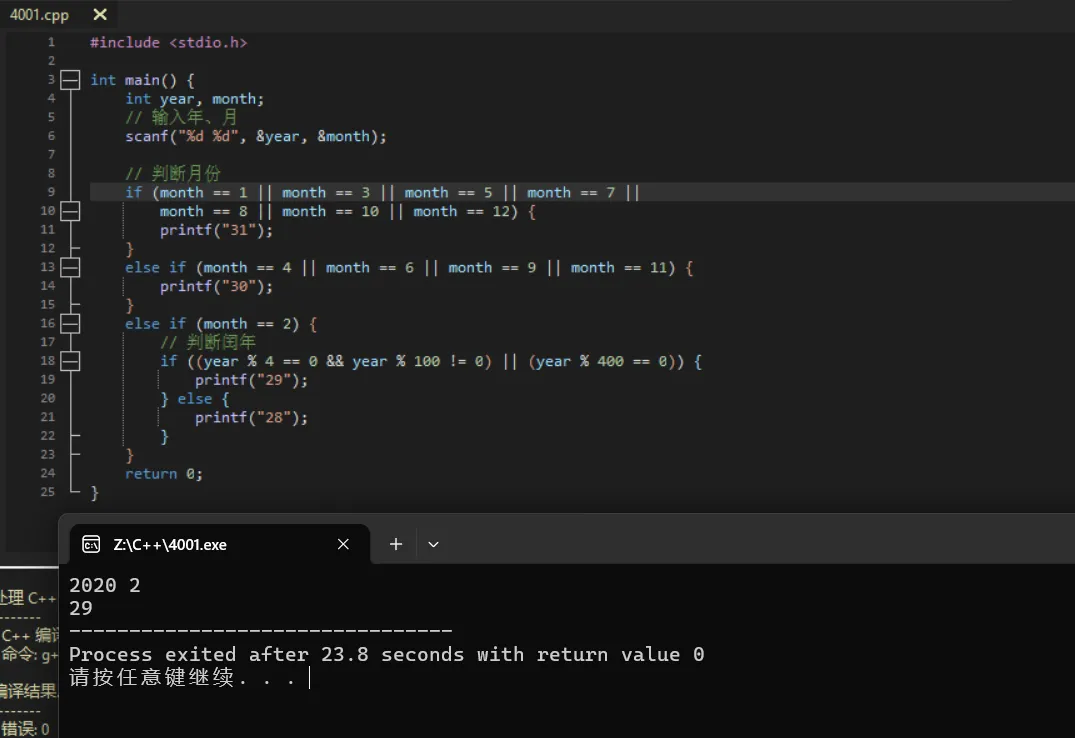Click the terminal input line 2020 2
The image size is (1075, 738).
pyautogui.click(x=104, y=585)
